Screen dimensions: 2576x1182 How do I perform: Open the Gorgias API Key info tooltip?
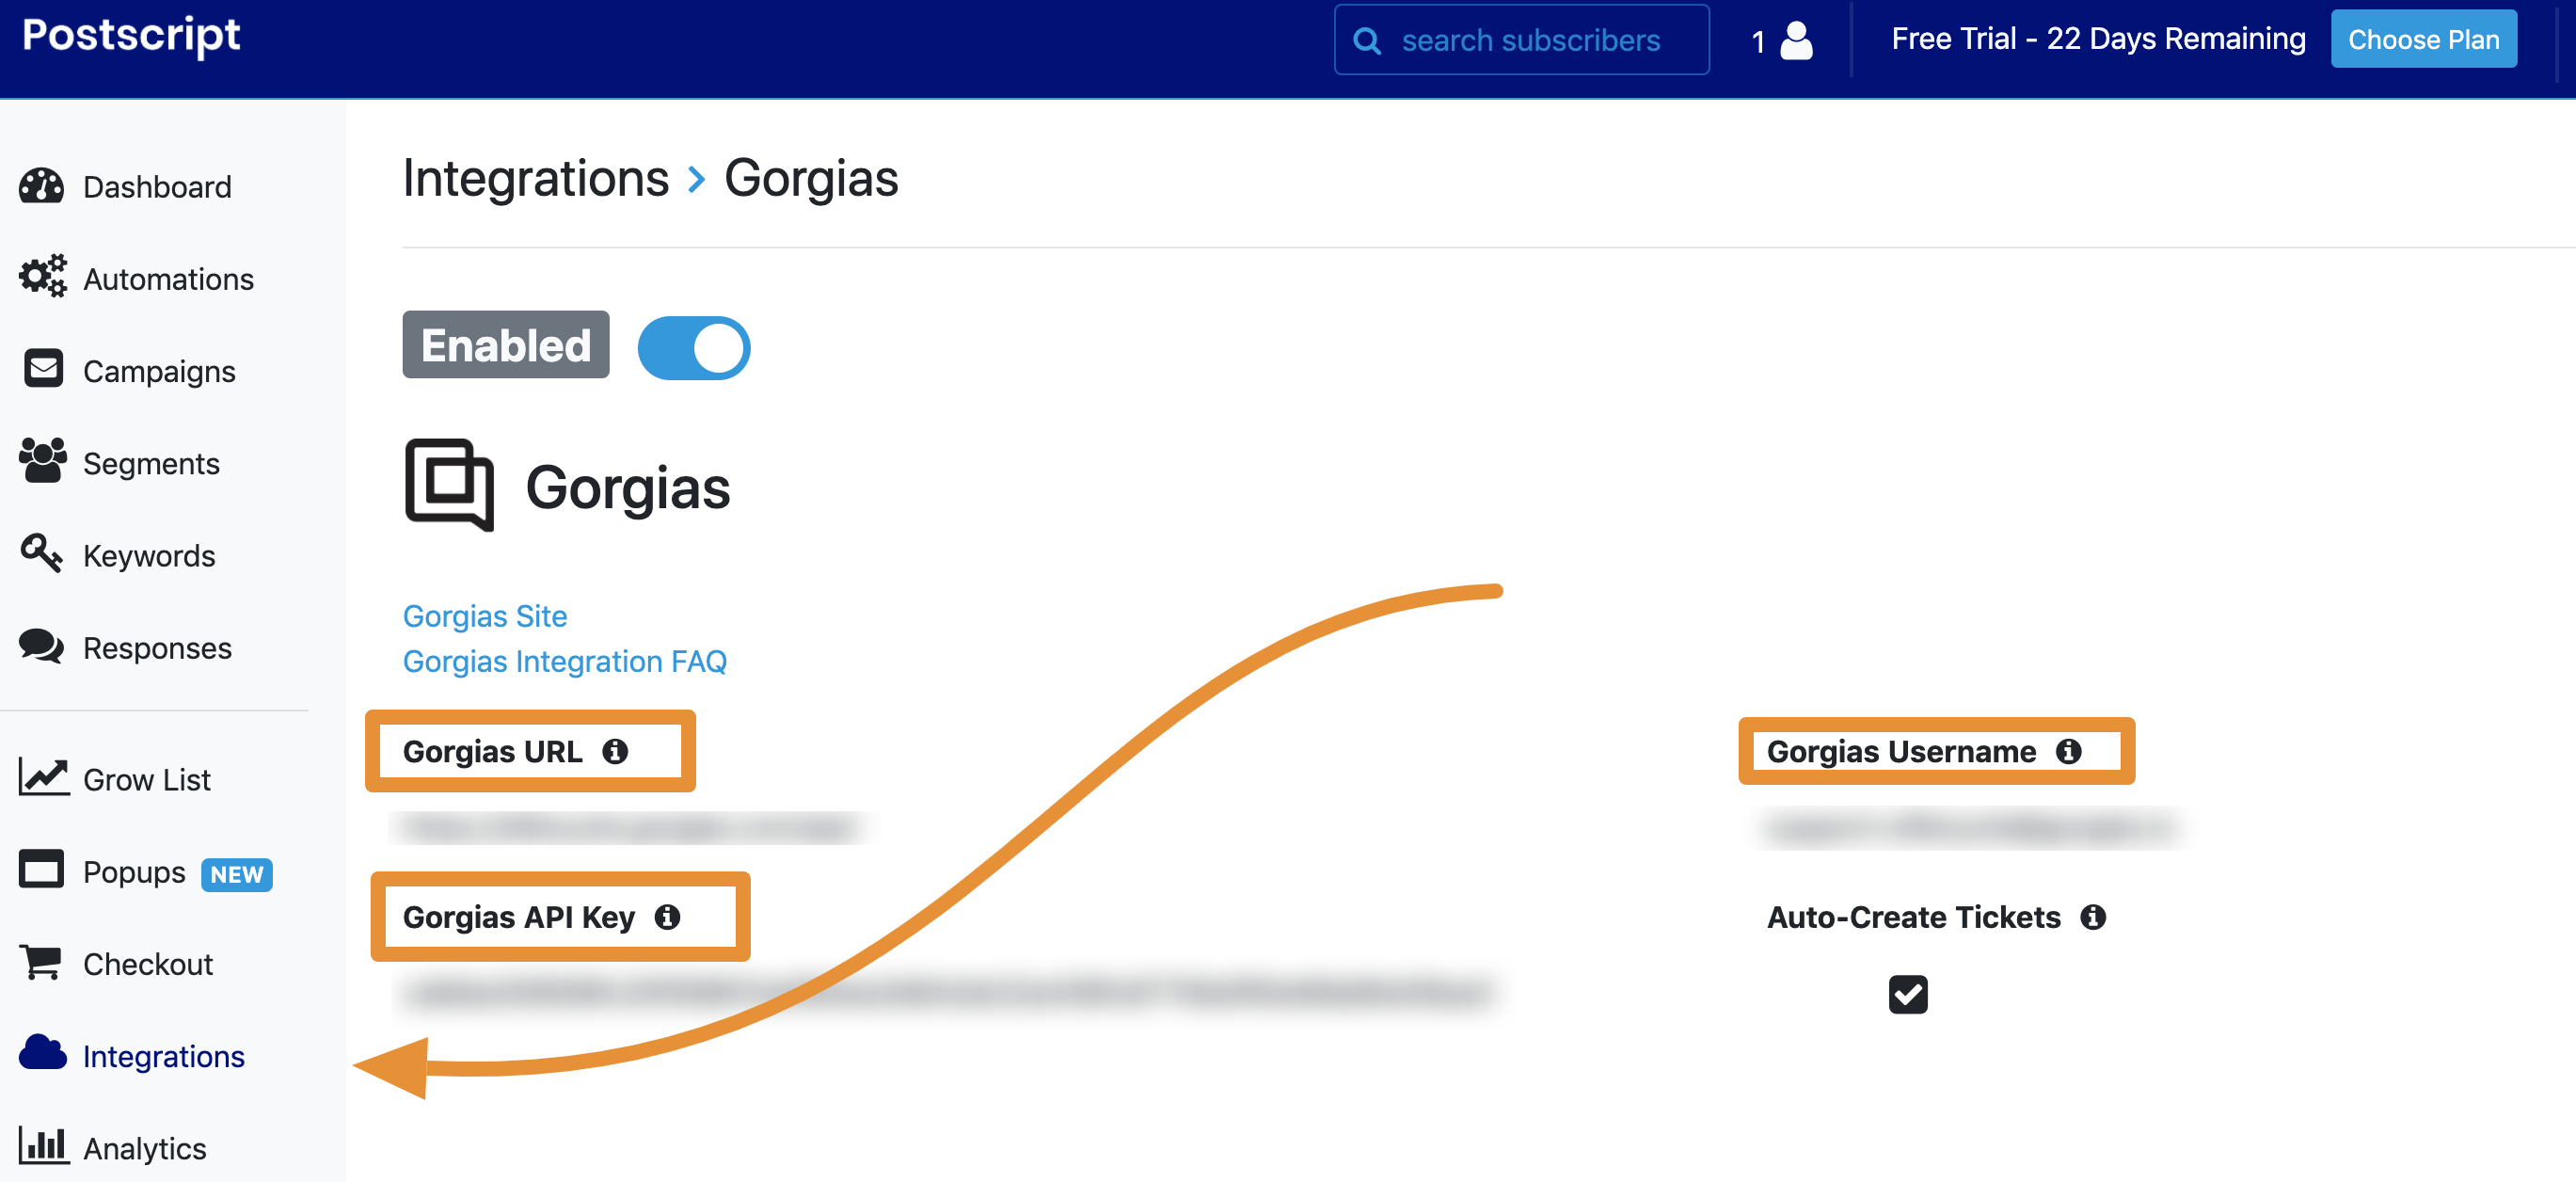[669, 917]
